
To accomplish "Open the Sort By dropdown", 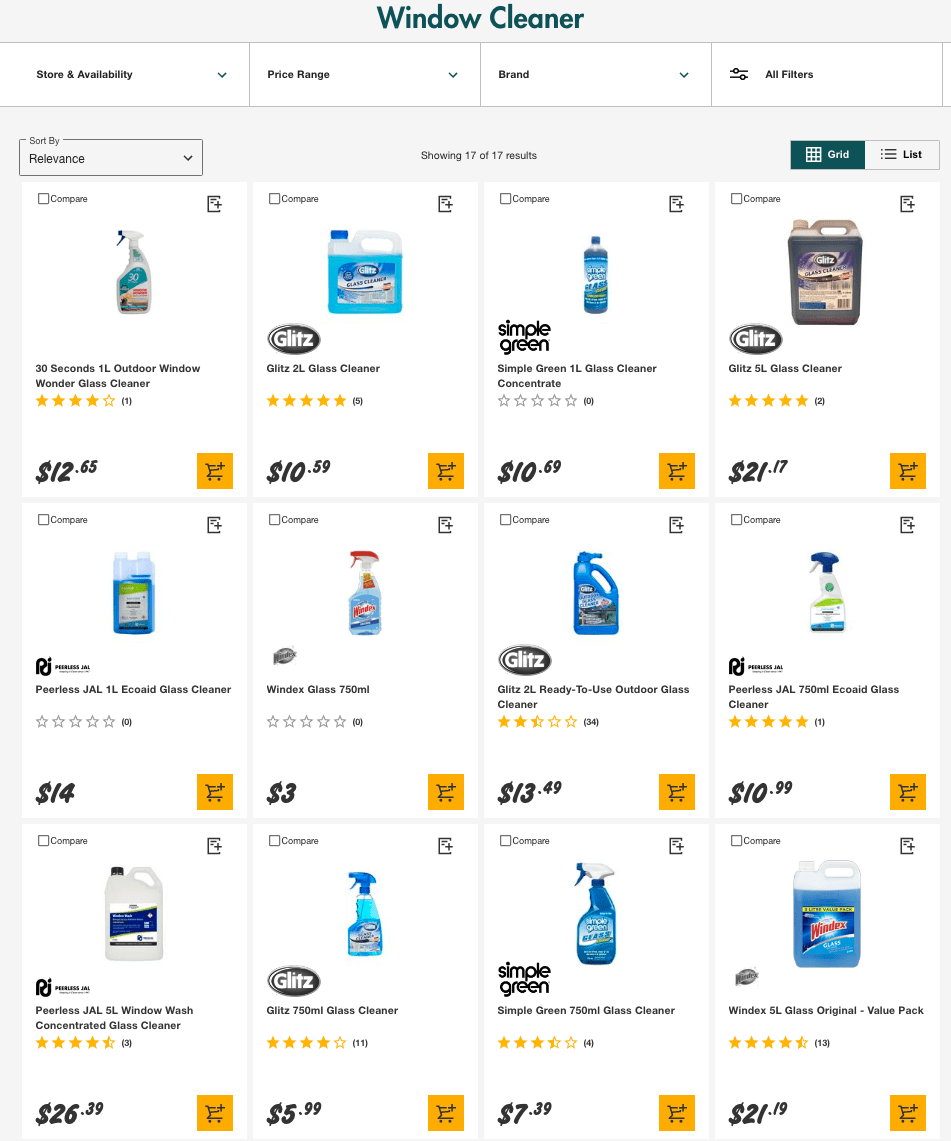I will (x=110, y=157).
